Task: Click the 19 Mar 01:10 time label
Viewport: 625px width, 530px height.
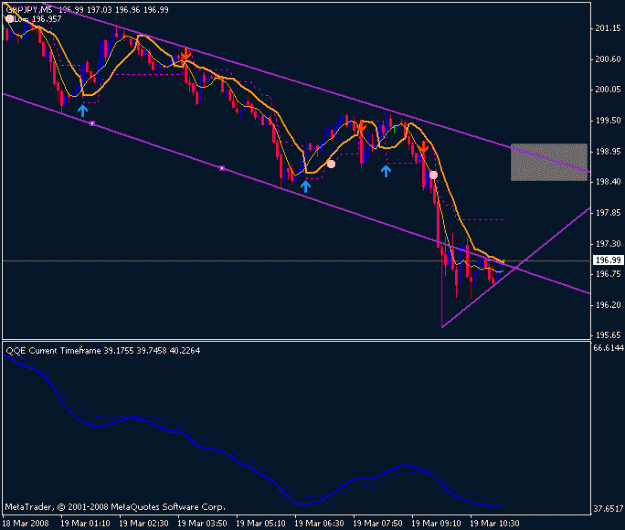Action: tap(85, 523)
